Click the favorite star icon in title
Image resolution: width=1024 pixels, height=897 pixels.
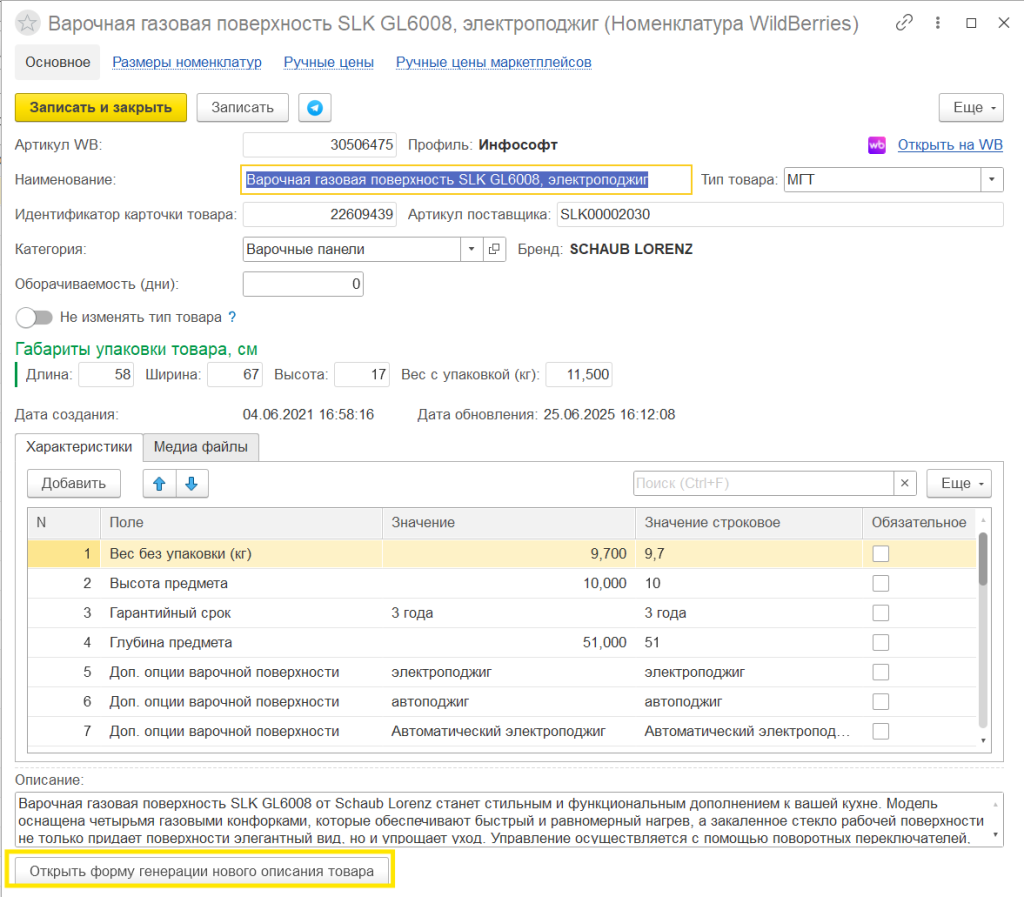click(30, 23)
